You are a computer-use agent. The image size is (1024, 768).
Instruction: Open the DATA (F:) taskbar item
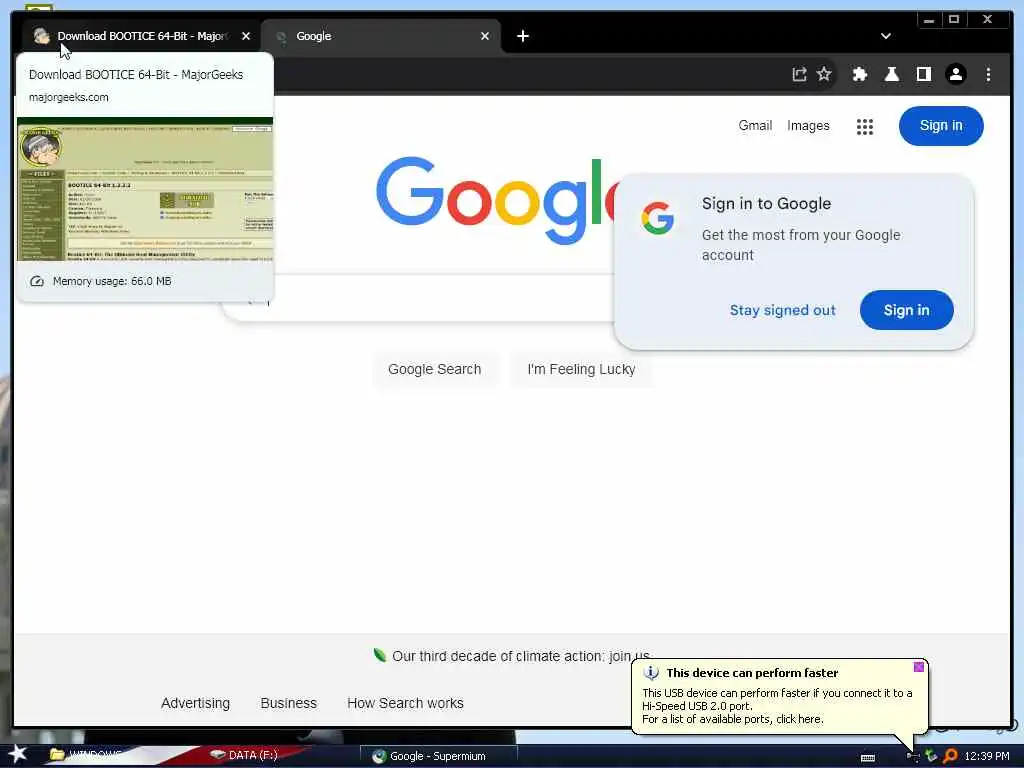tap(244, 755)
